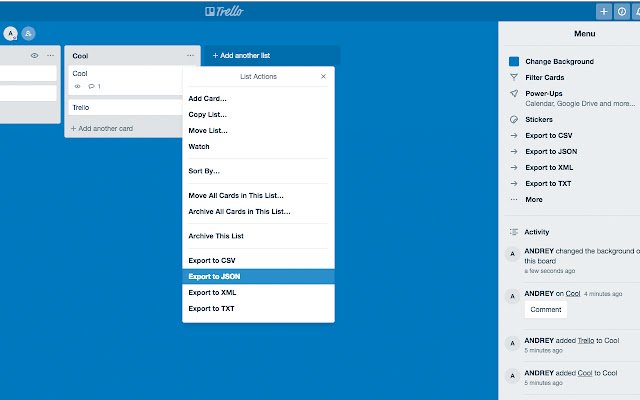The image size is (640, 400).
Task: Click arrow icon beside Export to TXT in Menu
Action: (x=514, y=184)
